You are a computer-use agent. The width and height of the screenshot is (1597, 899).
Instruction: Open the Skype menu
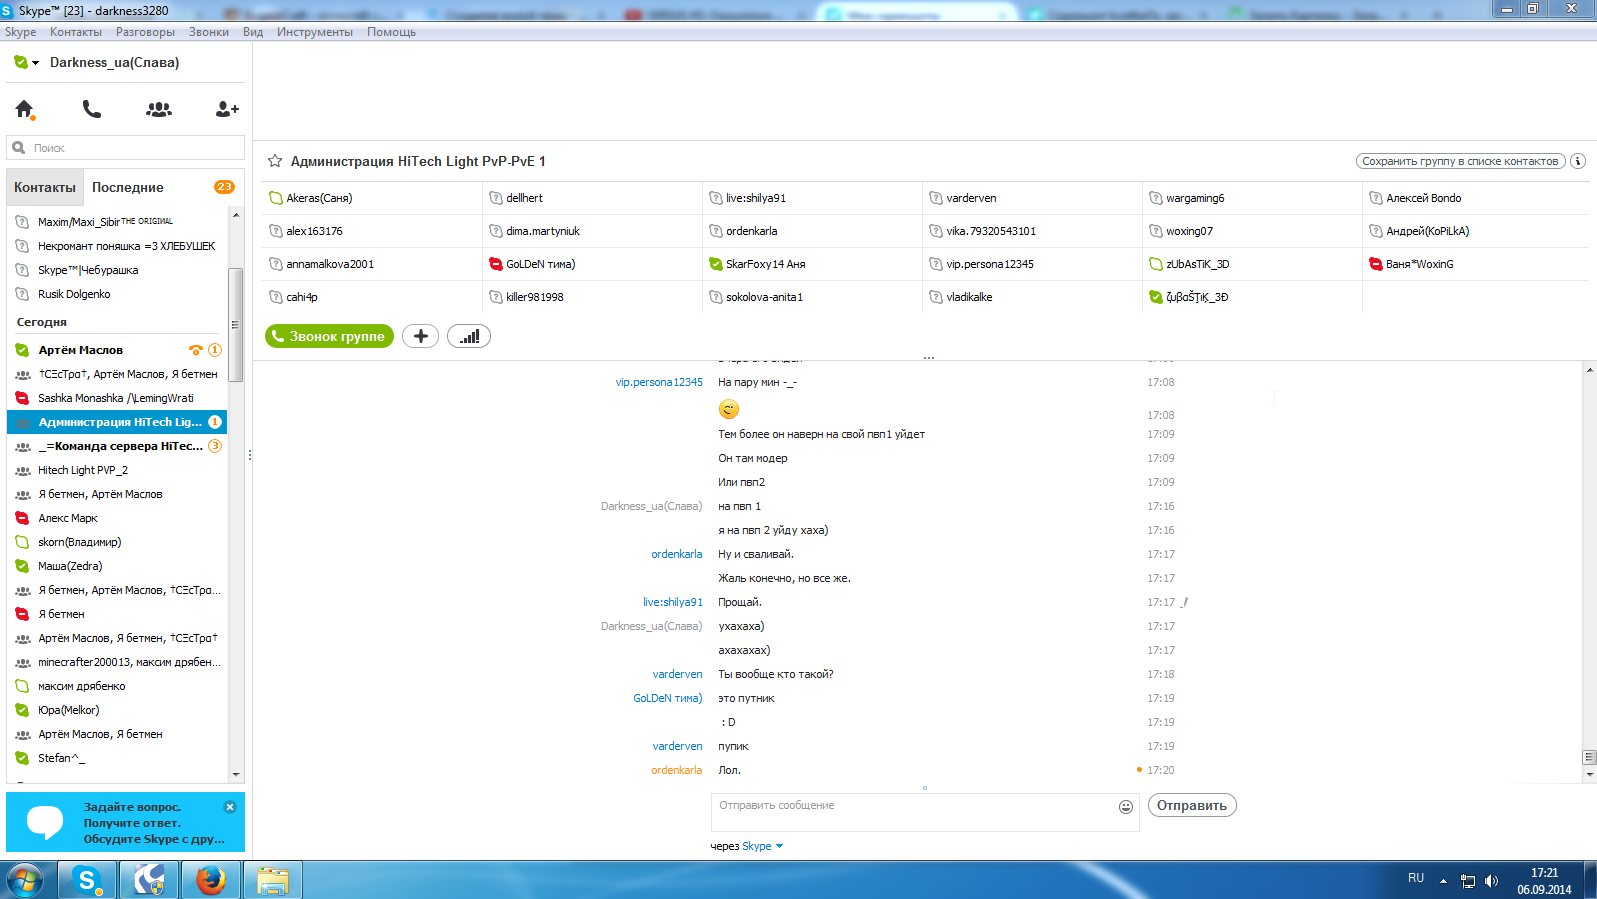point(20,32)
